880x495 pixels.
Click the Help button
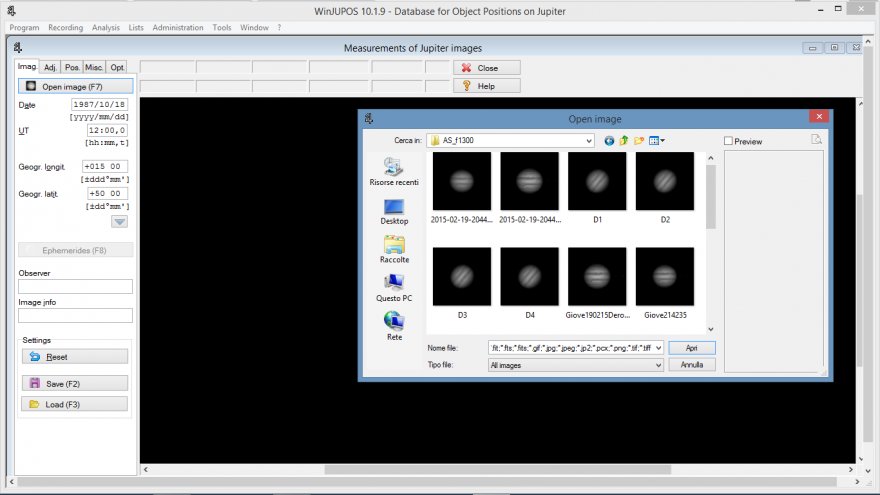[x=487, y=86]
